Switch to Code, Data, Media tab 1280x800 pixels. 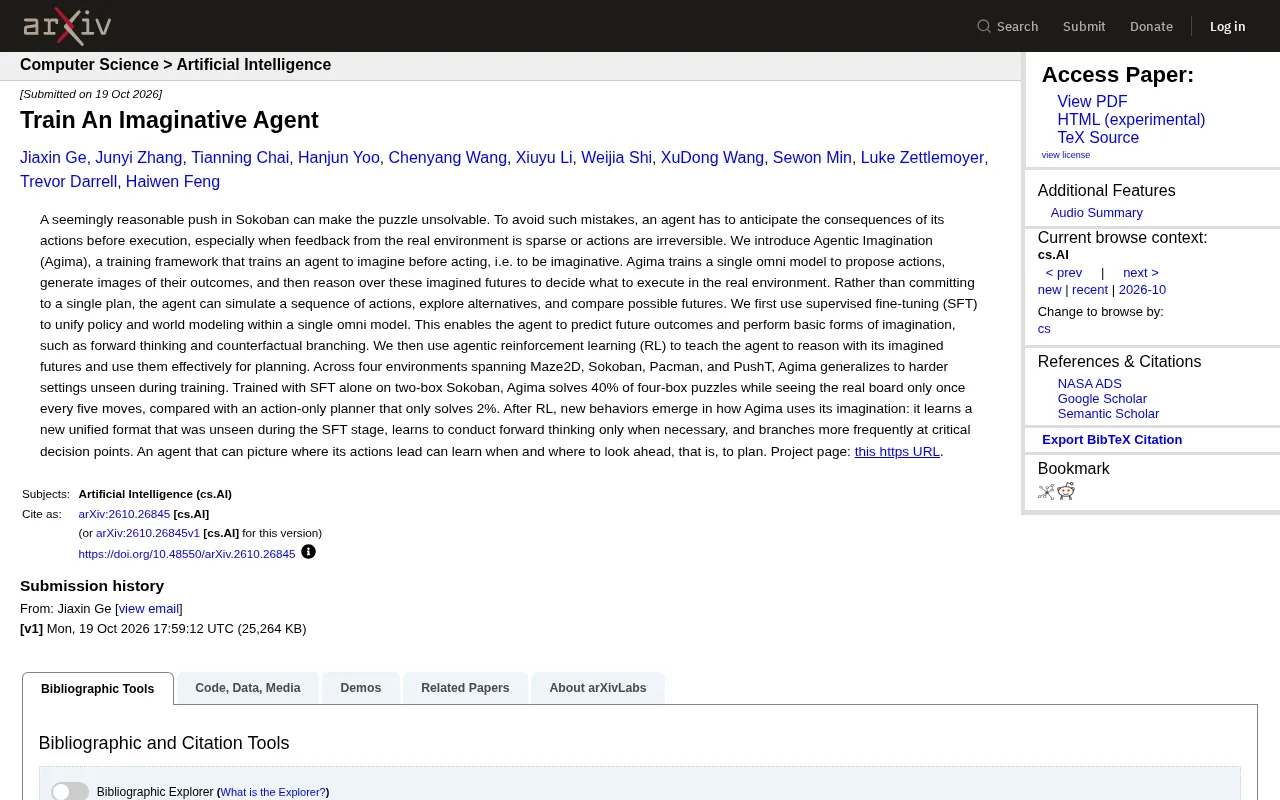tap(248, 688)
